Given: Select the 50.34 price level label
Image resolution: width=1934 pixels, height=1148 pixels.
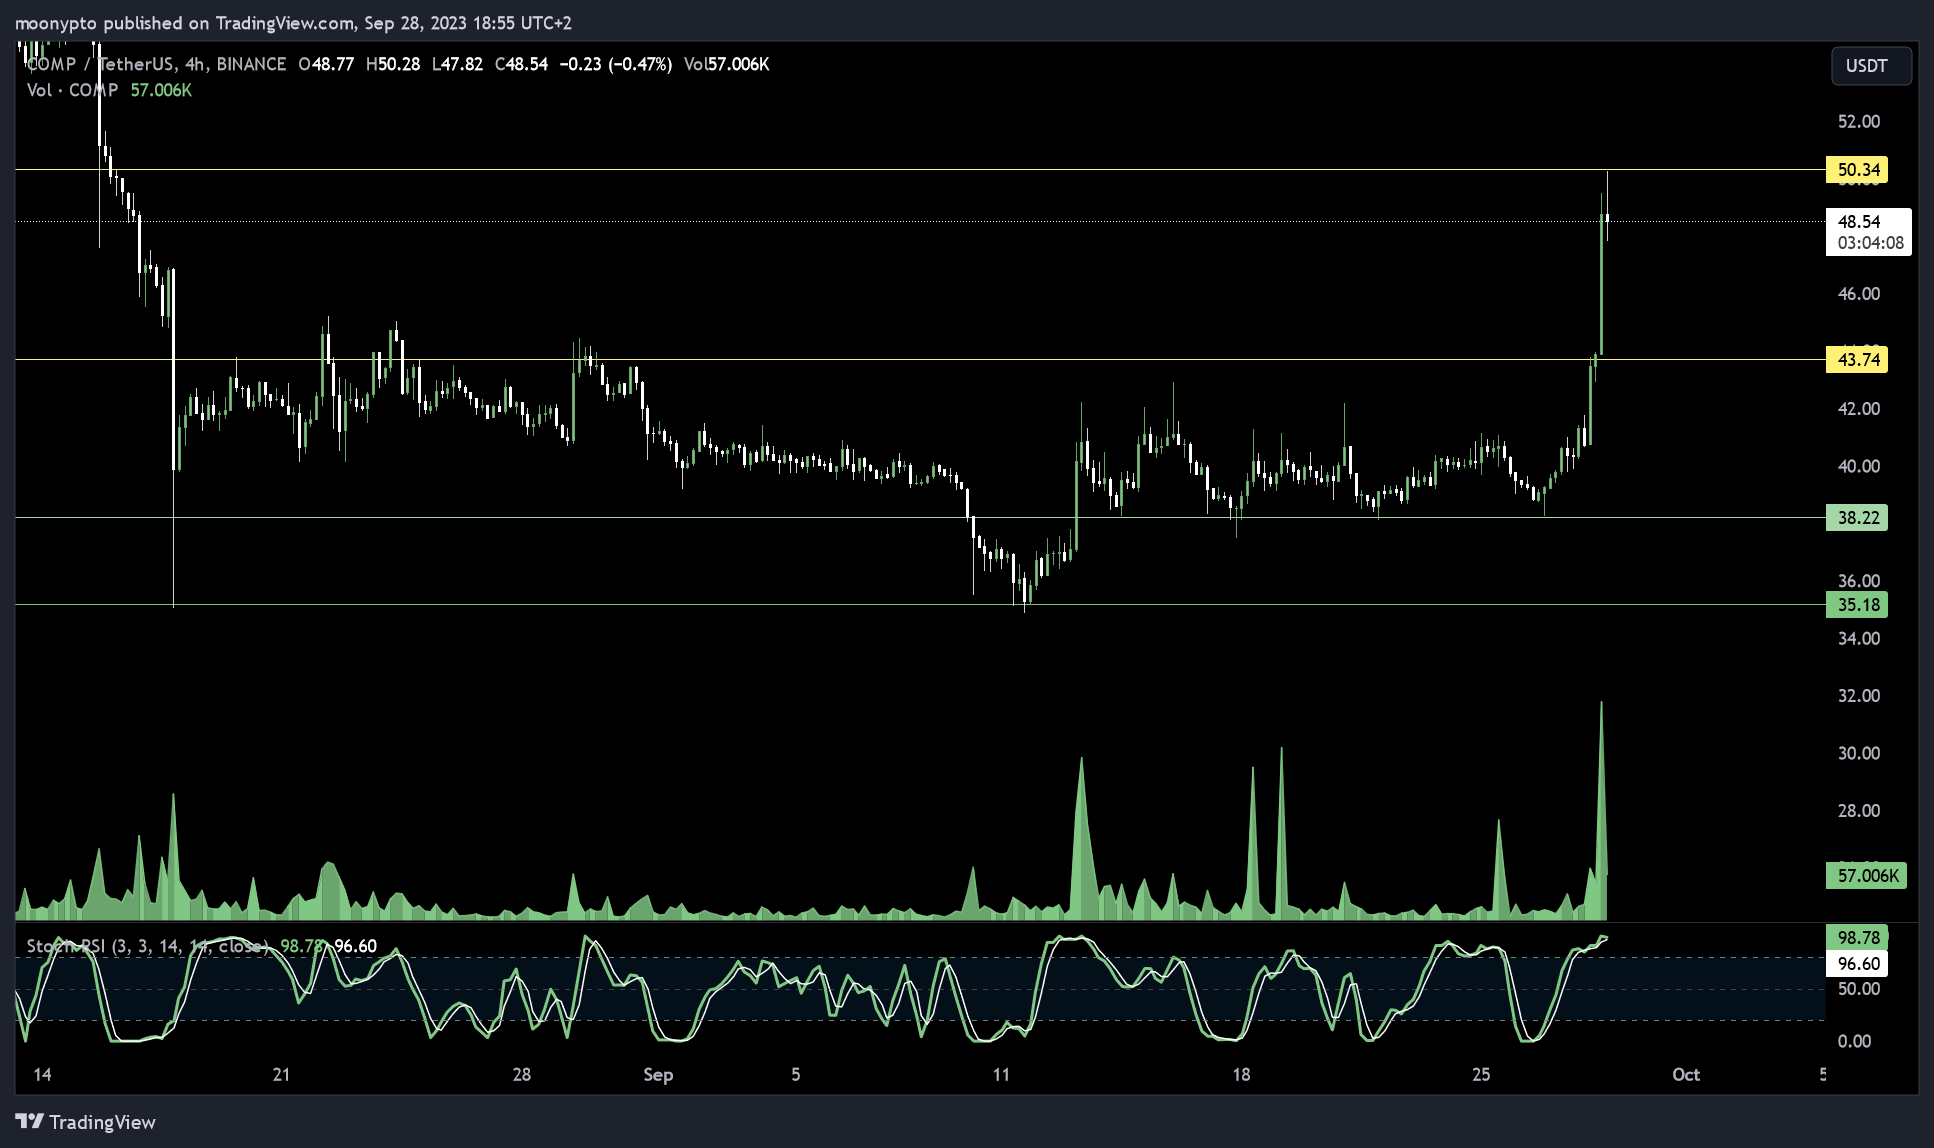Looking at the screenshot, I should click(1857, 170).
